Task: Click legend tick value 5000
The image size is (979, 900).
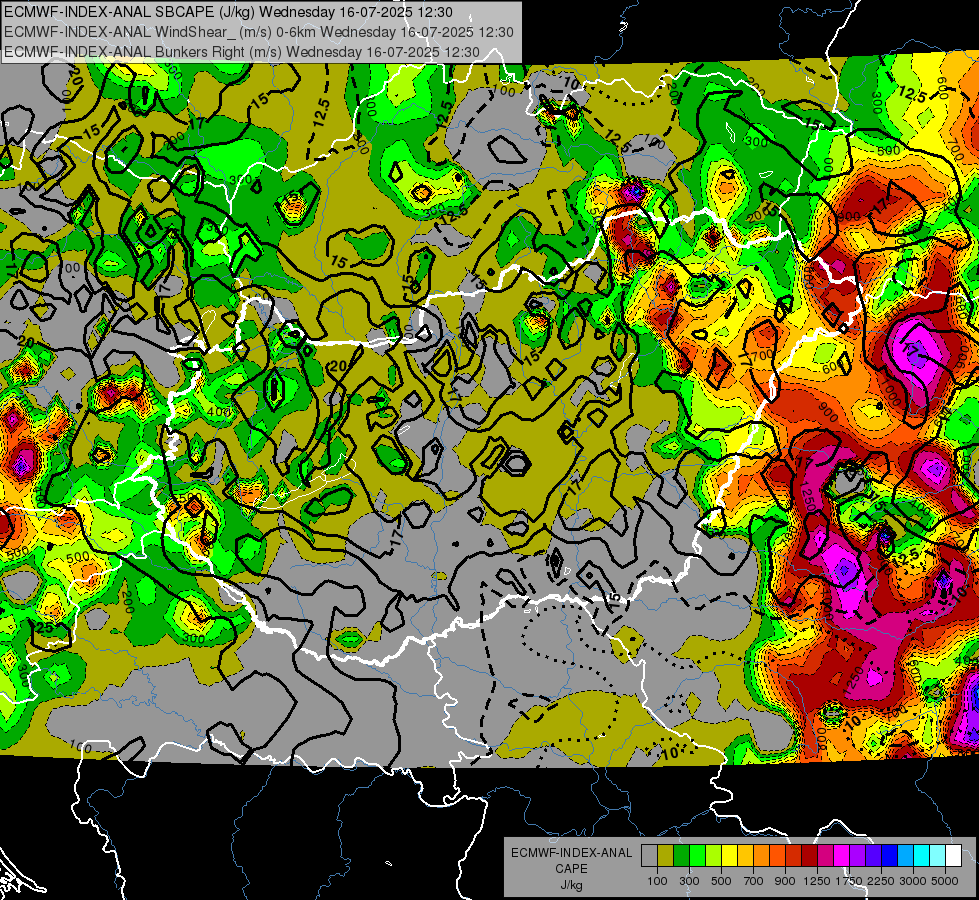Action: tap(945, 881)
